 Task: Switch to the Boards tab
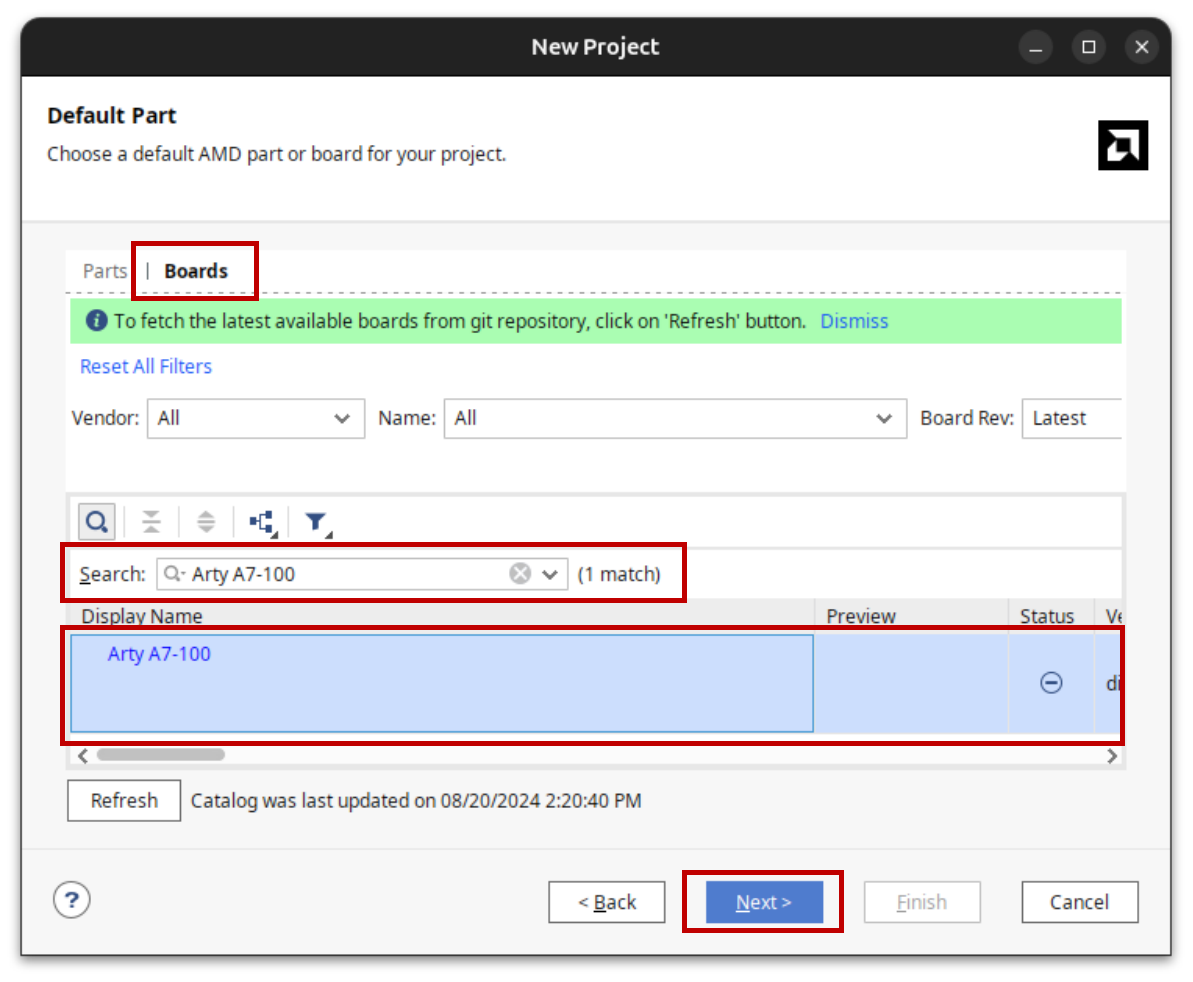pyautogui.click(x=196, y=271)
